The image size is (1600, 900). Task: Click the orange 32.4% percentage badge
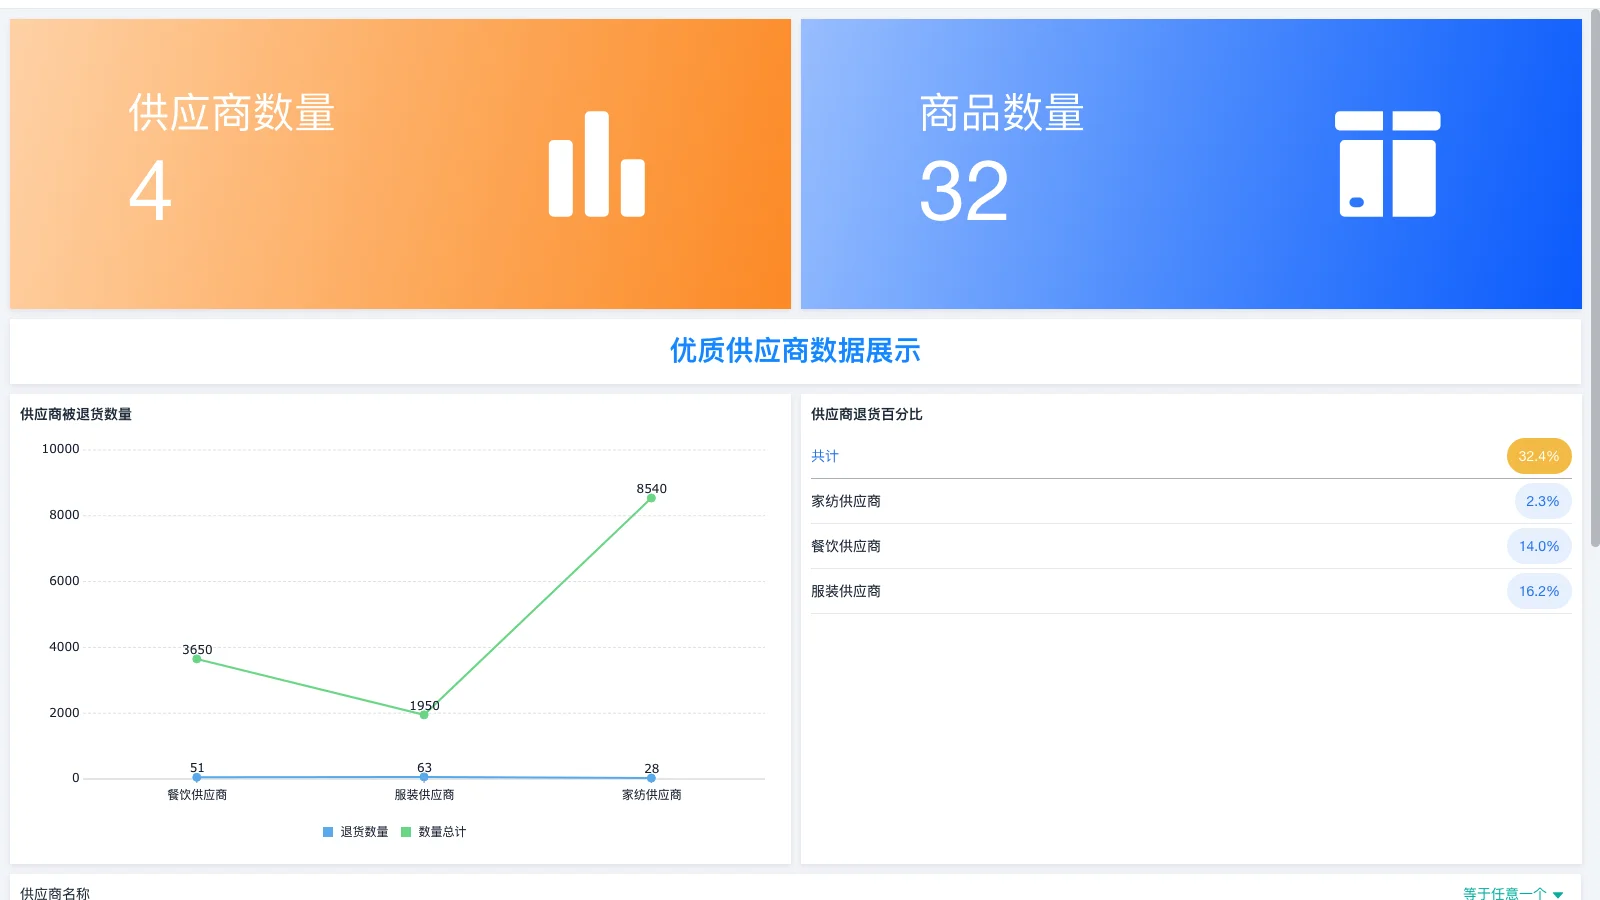(1538, 456)
